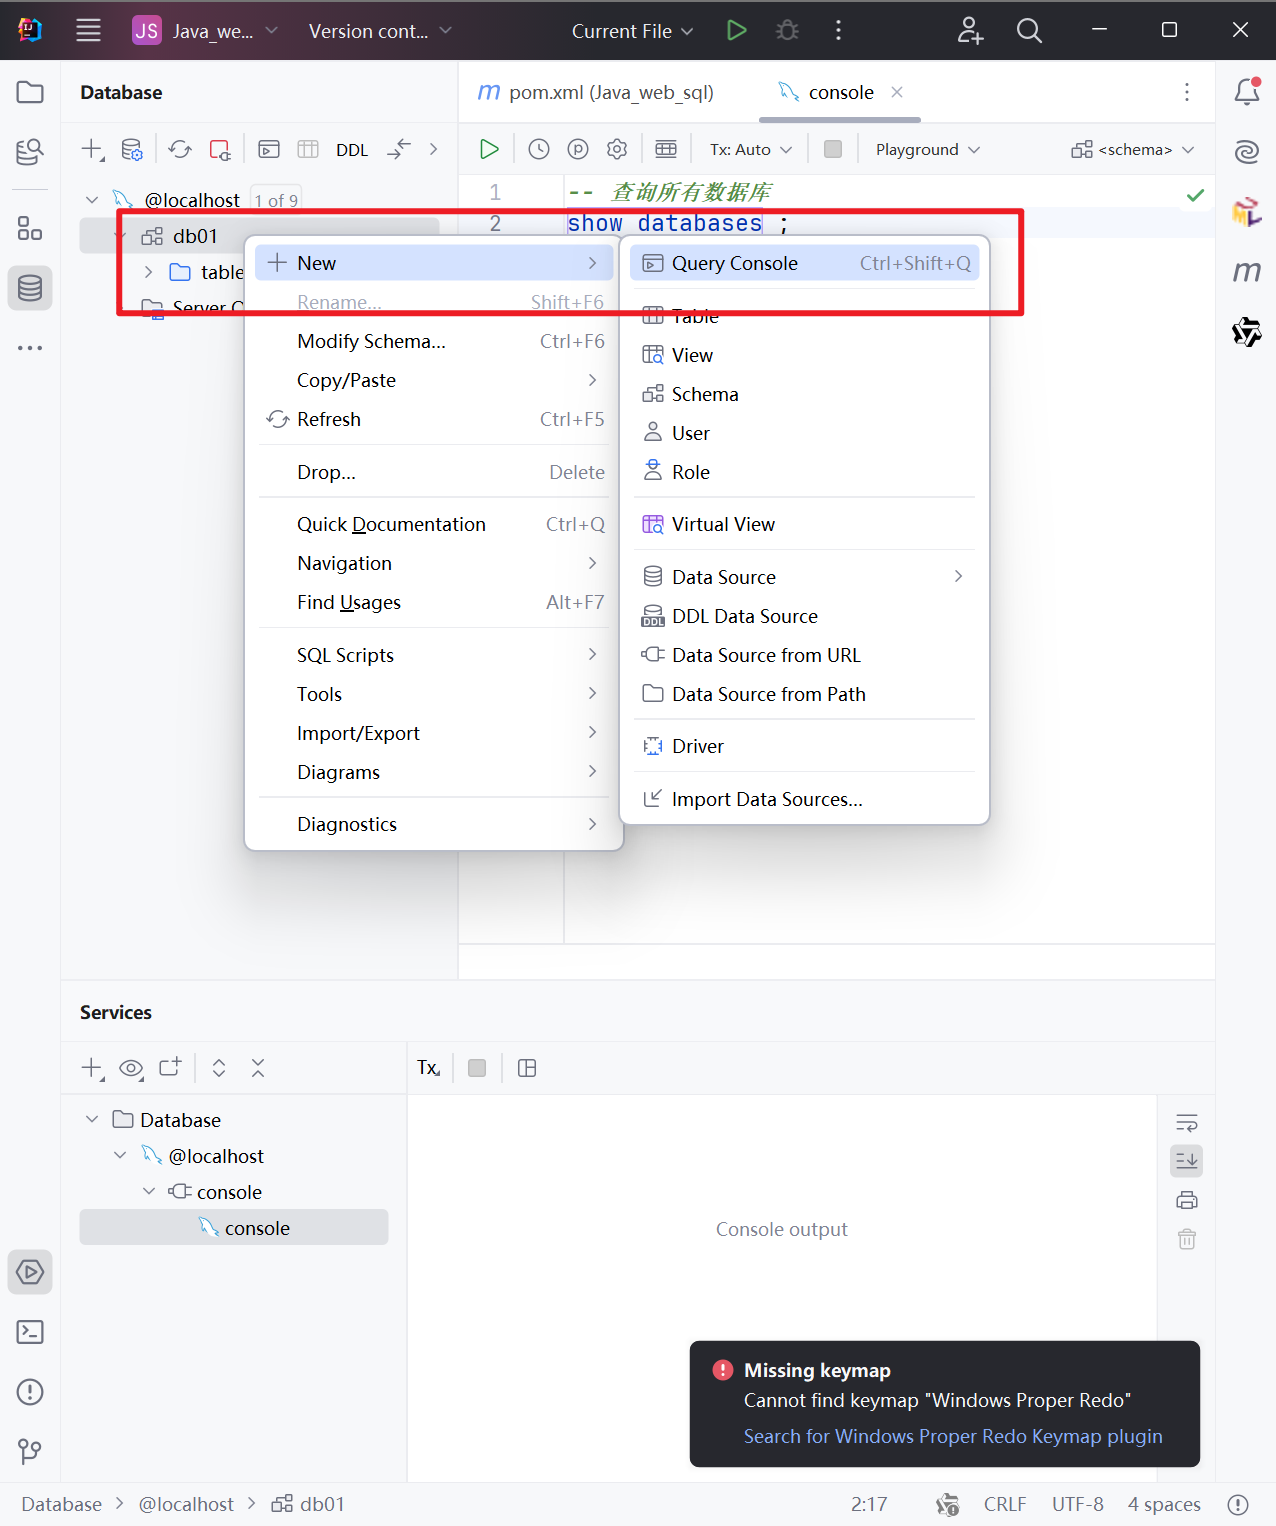The image size is (1276, 1526).
Task: Click the UTF-8 encoding in status bar
Action: 1078,1504
